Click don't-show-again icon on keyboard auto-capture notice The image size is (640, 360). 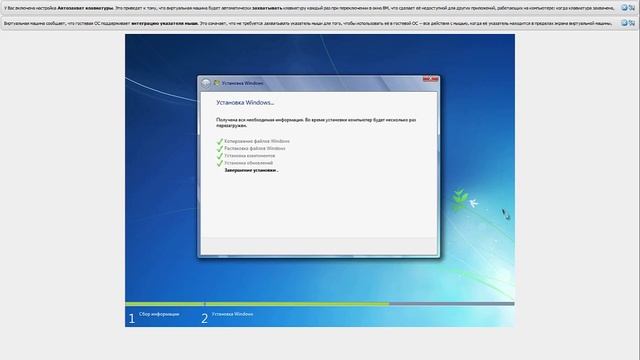click(632, 7)
